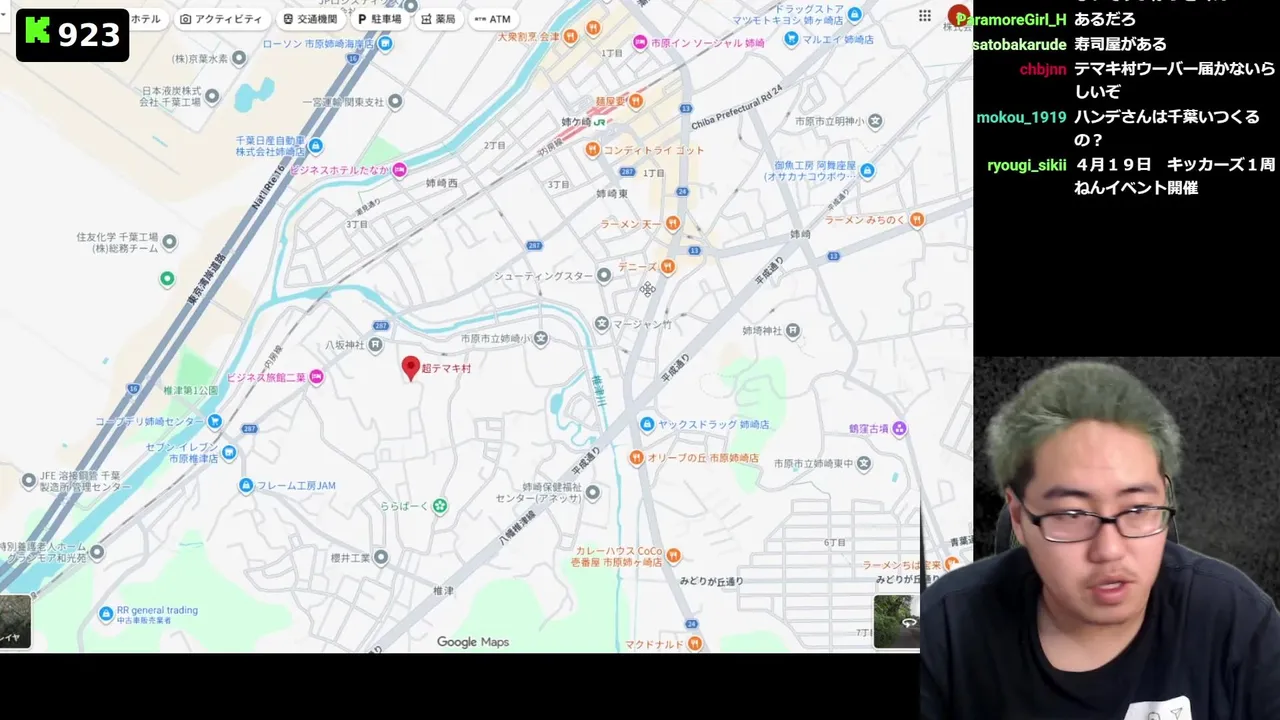Click chat username satobakarude
Image resolution: width=1280 pixels, height=720 pixels.
coord(1019,45)
